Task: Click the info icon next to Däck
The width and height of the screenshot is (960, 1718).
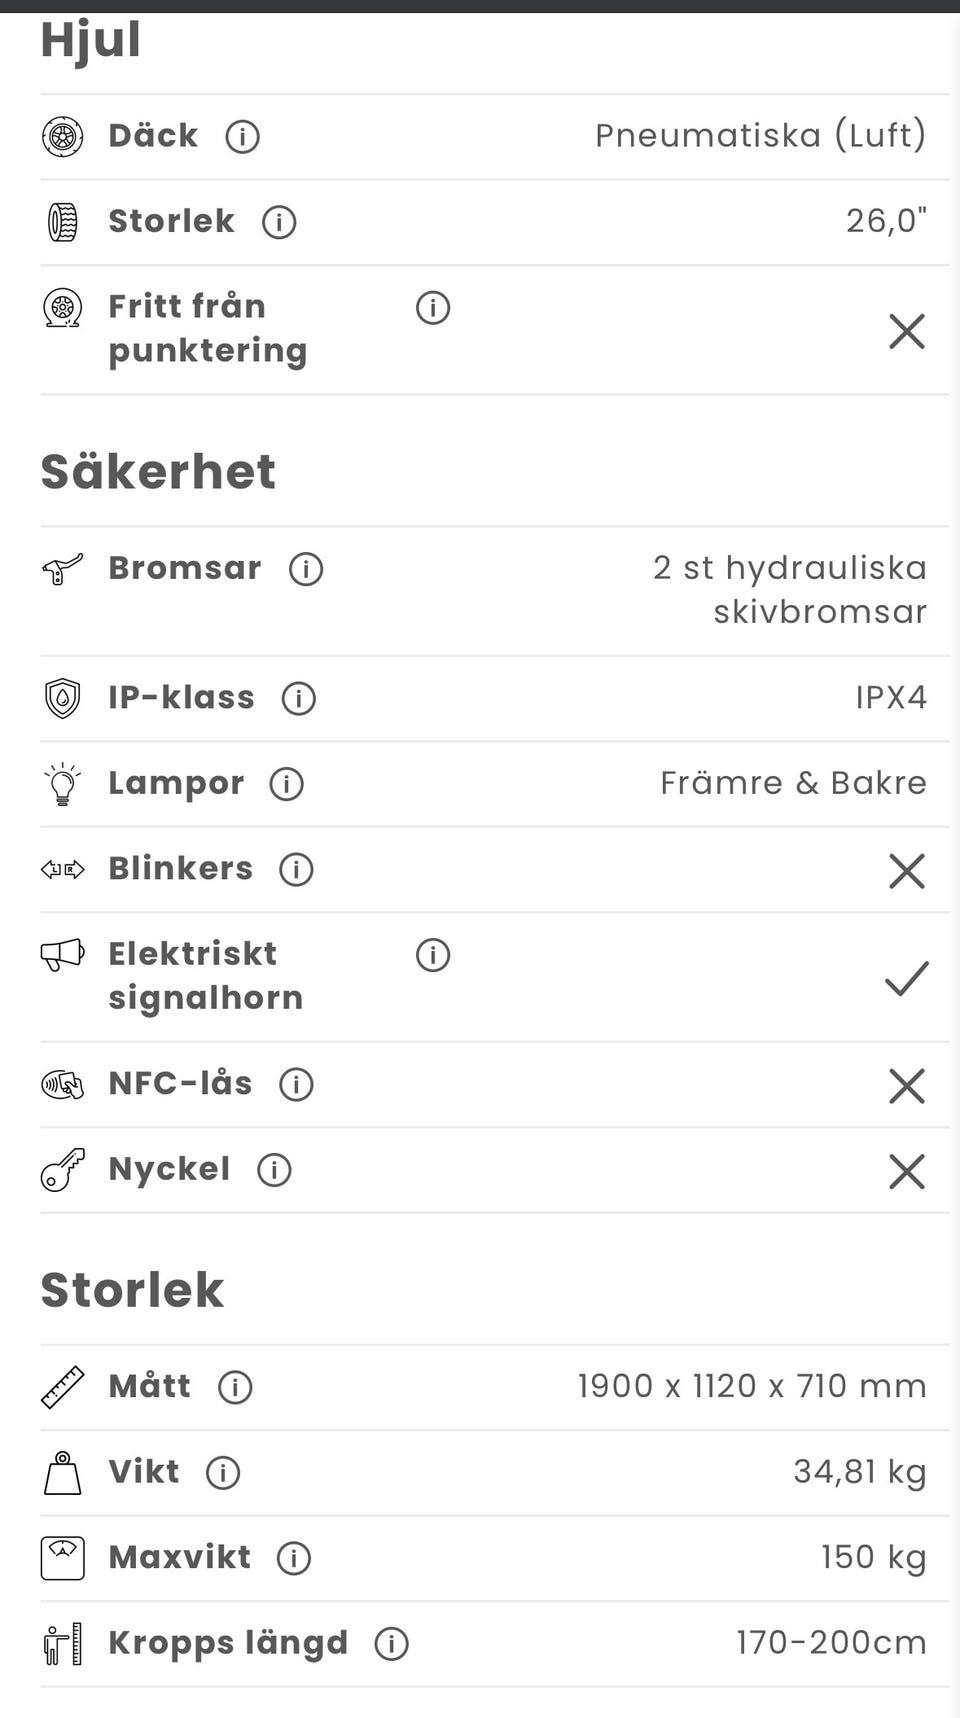Action: 242,136
